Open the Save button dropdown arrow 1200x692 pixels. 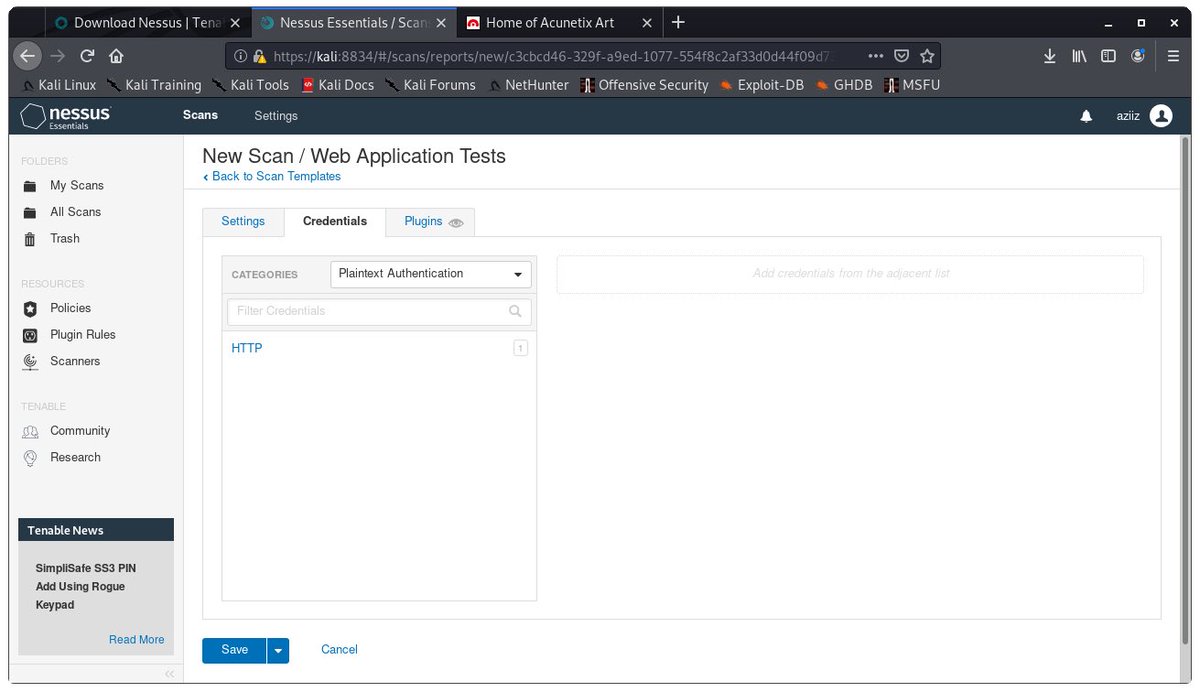coord(278,651)
